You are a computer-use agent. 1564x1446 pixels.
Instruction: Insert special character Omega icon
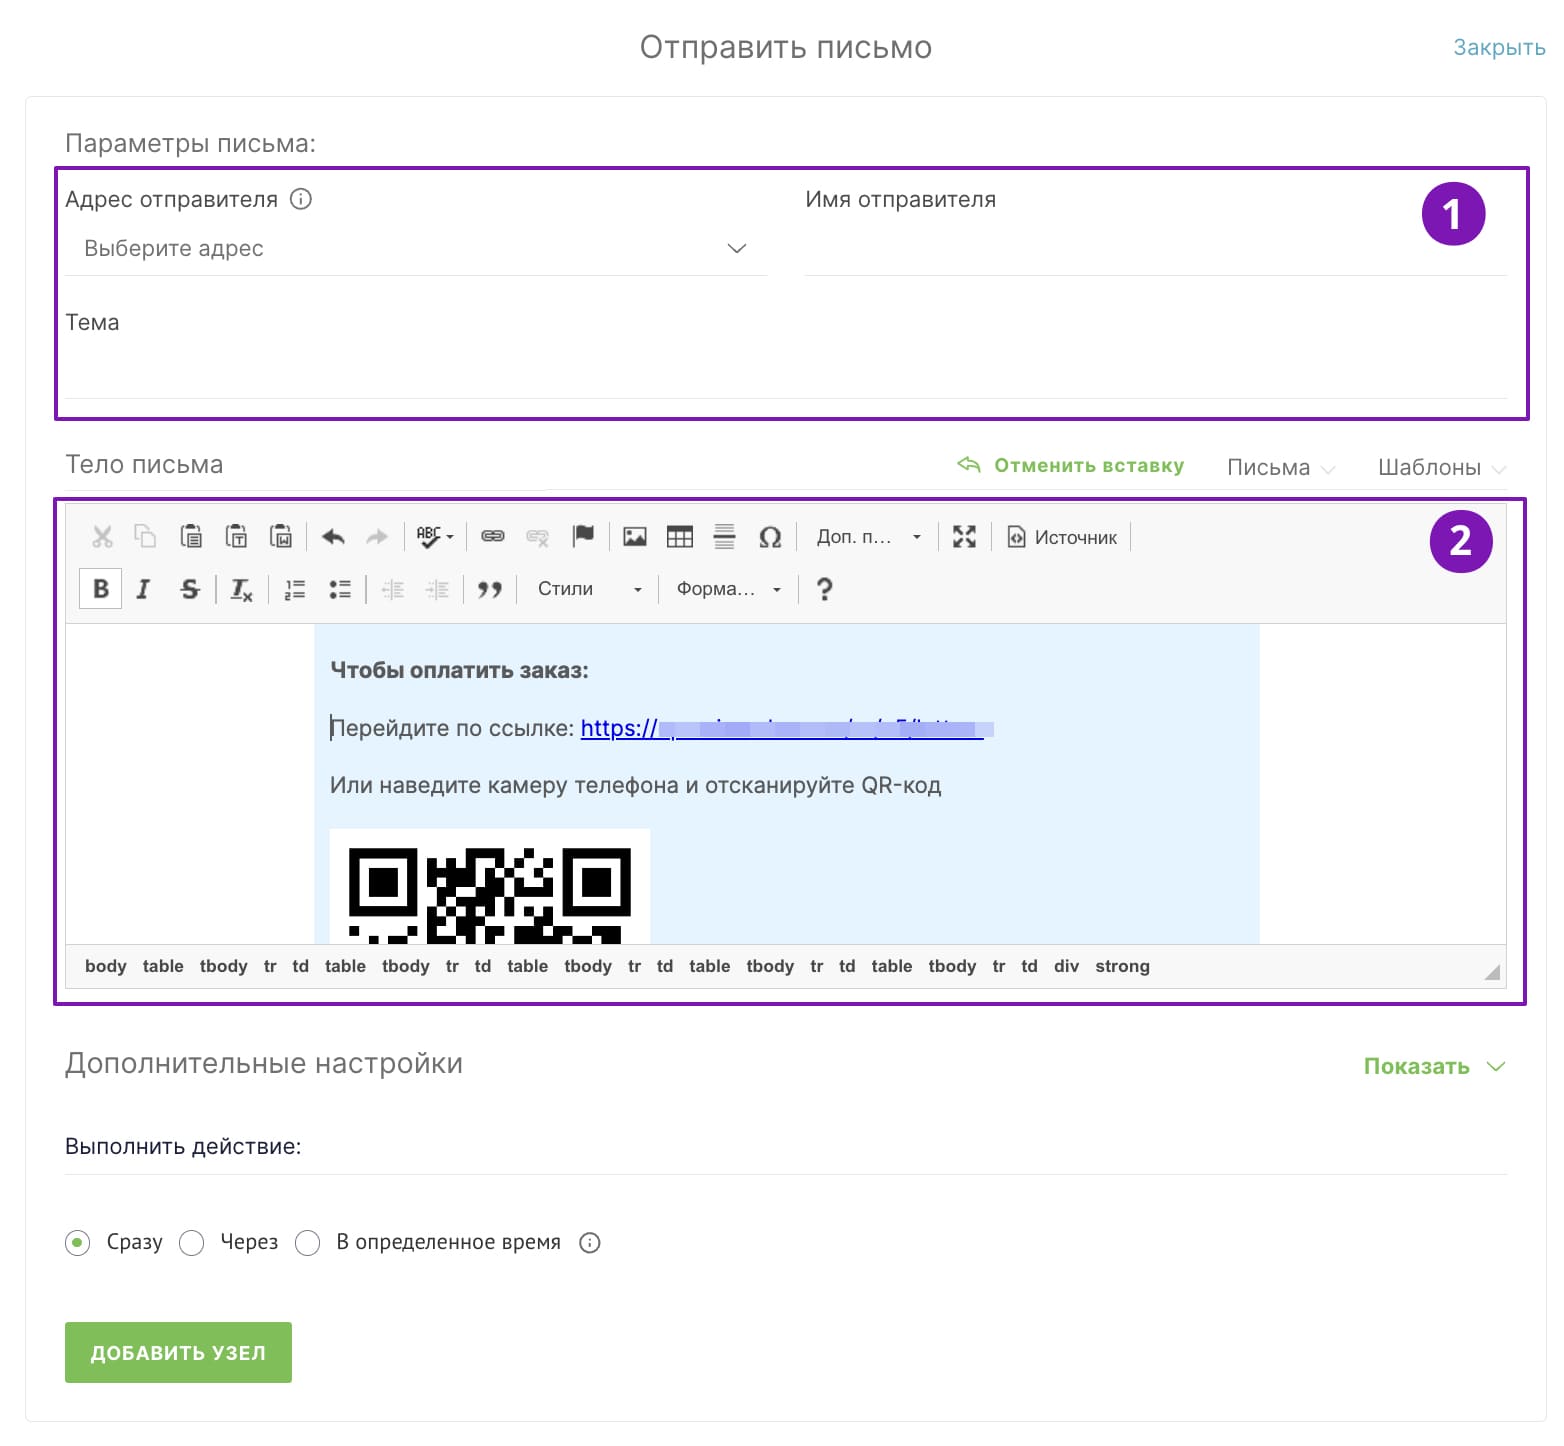pos(770,537)
